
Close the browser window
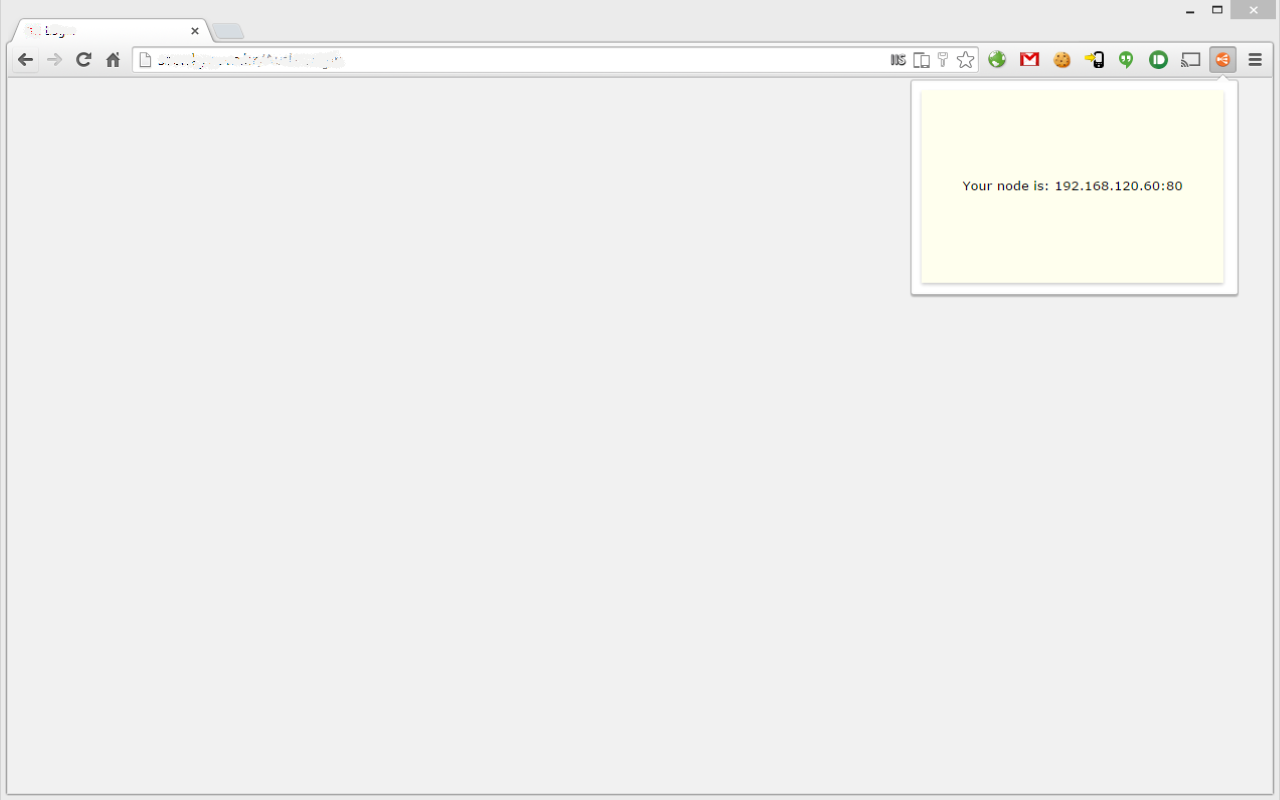click(x=1254, y=10)
